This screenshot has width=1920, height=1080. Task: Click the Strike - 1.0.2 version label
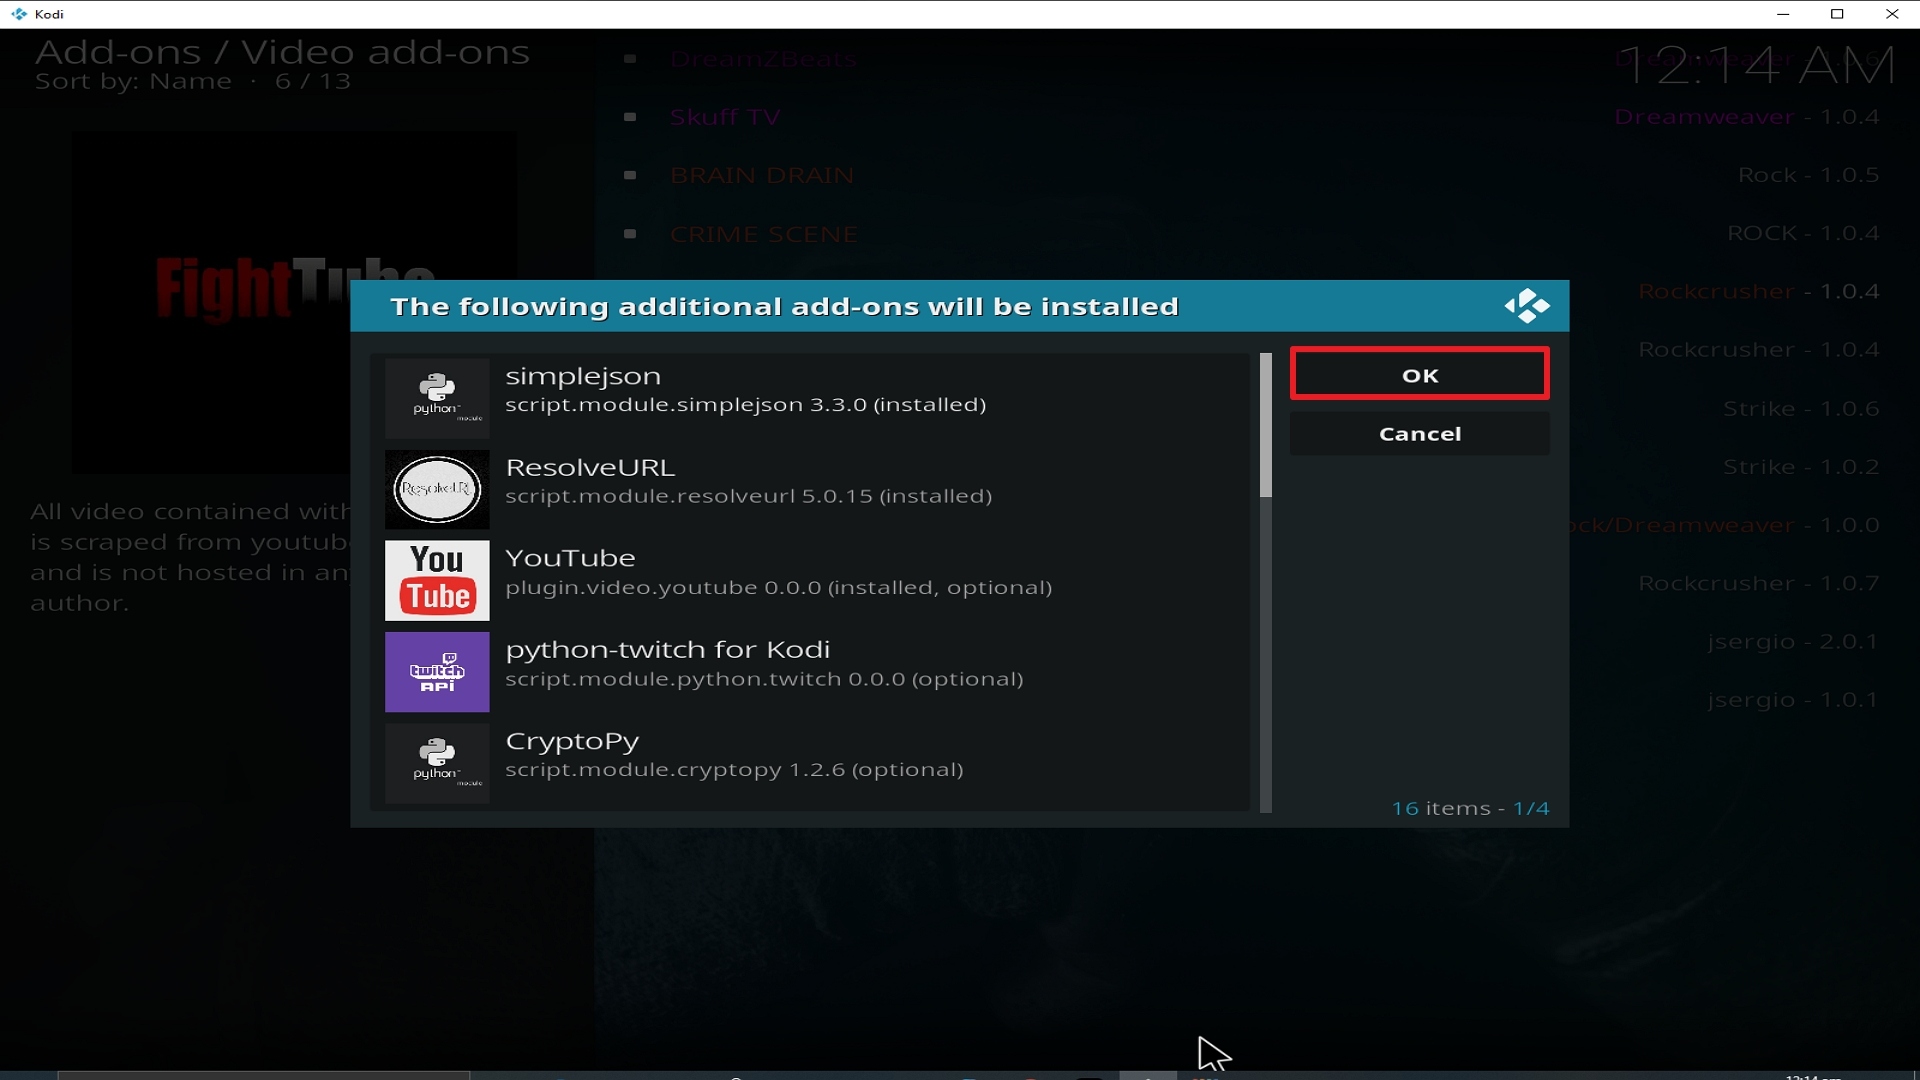click(x=1801, y=466)
